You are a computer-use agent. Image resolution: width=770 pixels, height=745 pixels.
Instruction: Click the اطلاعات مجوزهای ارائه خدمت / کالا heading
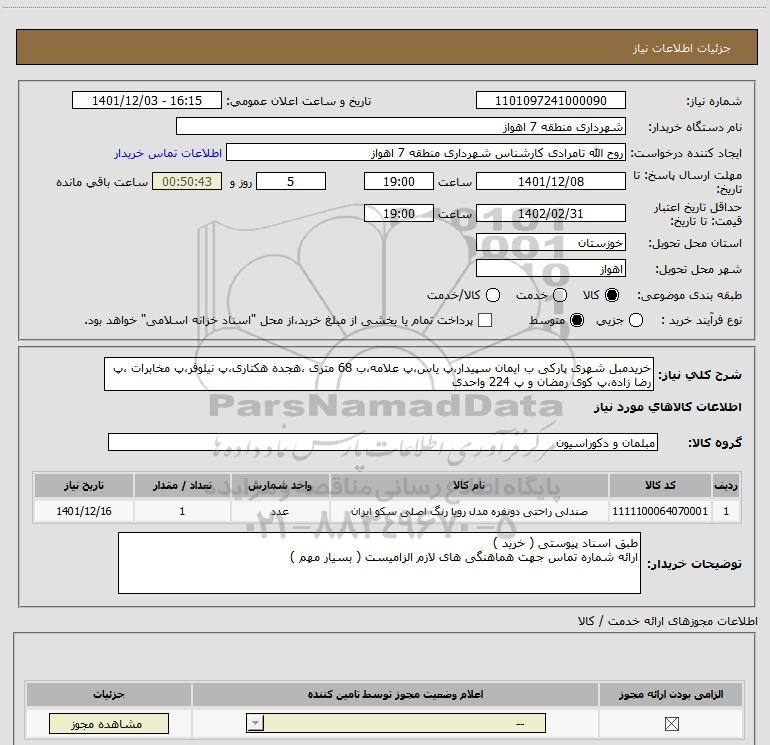pyautogui.click(x=667, y=621)
